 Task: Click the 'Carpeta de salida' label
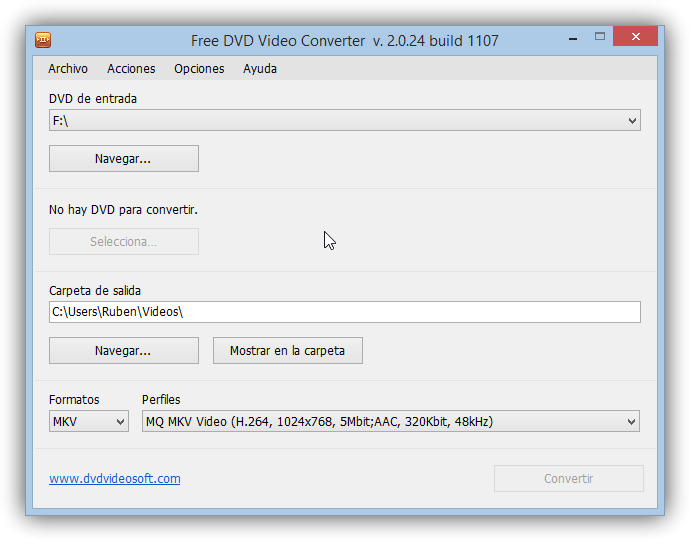[95, 291]
